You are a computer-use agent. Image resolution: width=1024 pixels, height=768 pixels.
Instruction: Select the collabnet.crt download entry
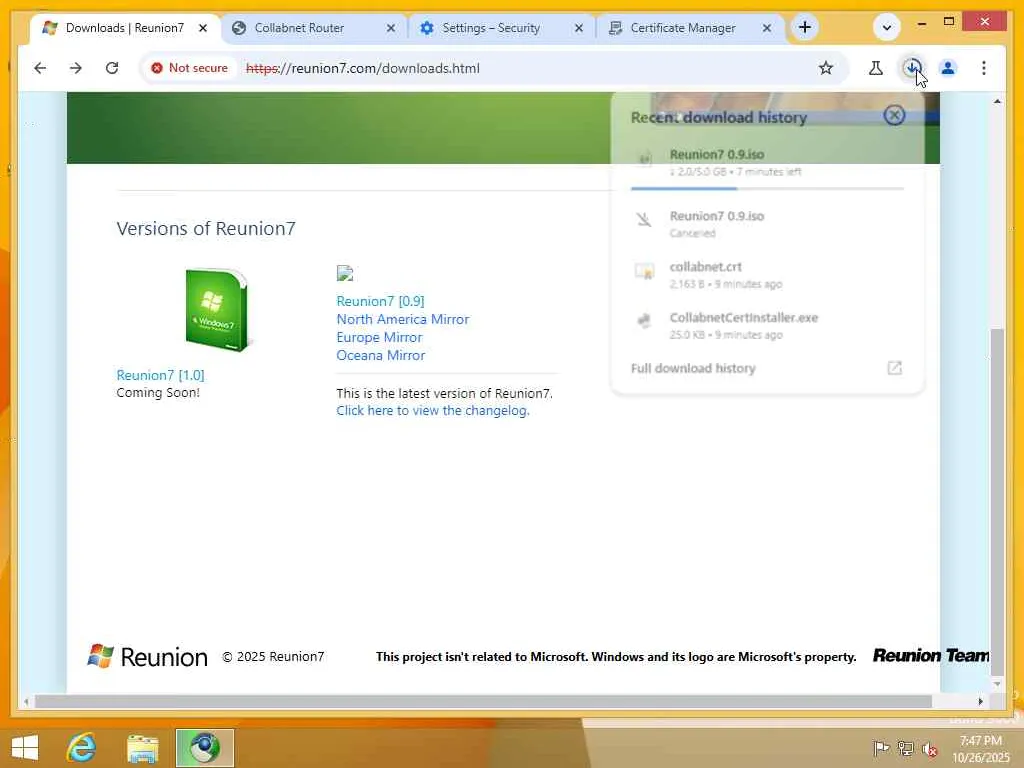pyautogui.click(x=767, y=275)
